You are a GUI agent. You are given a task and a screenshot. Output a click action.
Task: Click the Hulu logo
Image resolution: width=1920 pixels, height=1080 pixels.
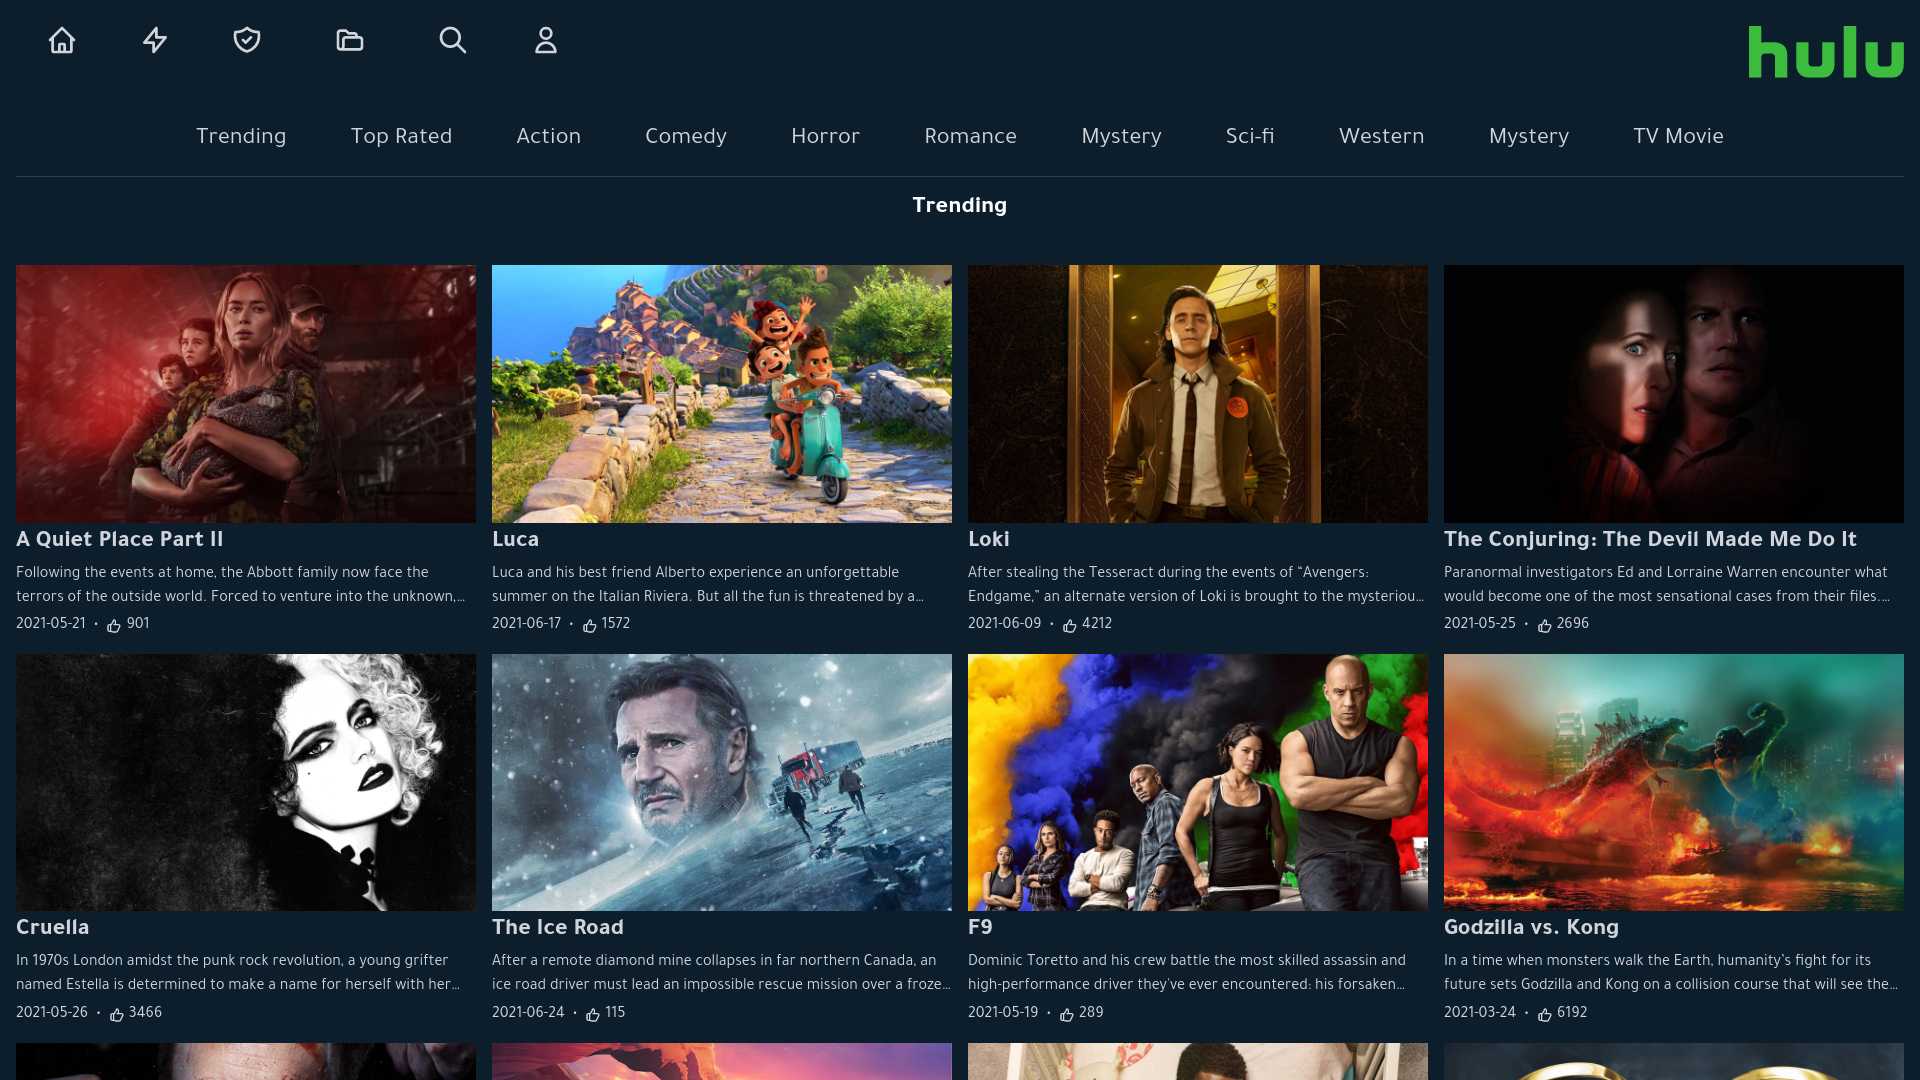pyautogui.click(x=1826, y=52)
